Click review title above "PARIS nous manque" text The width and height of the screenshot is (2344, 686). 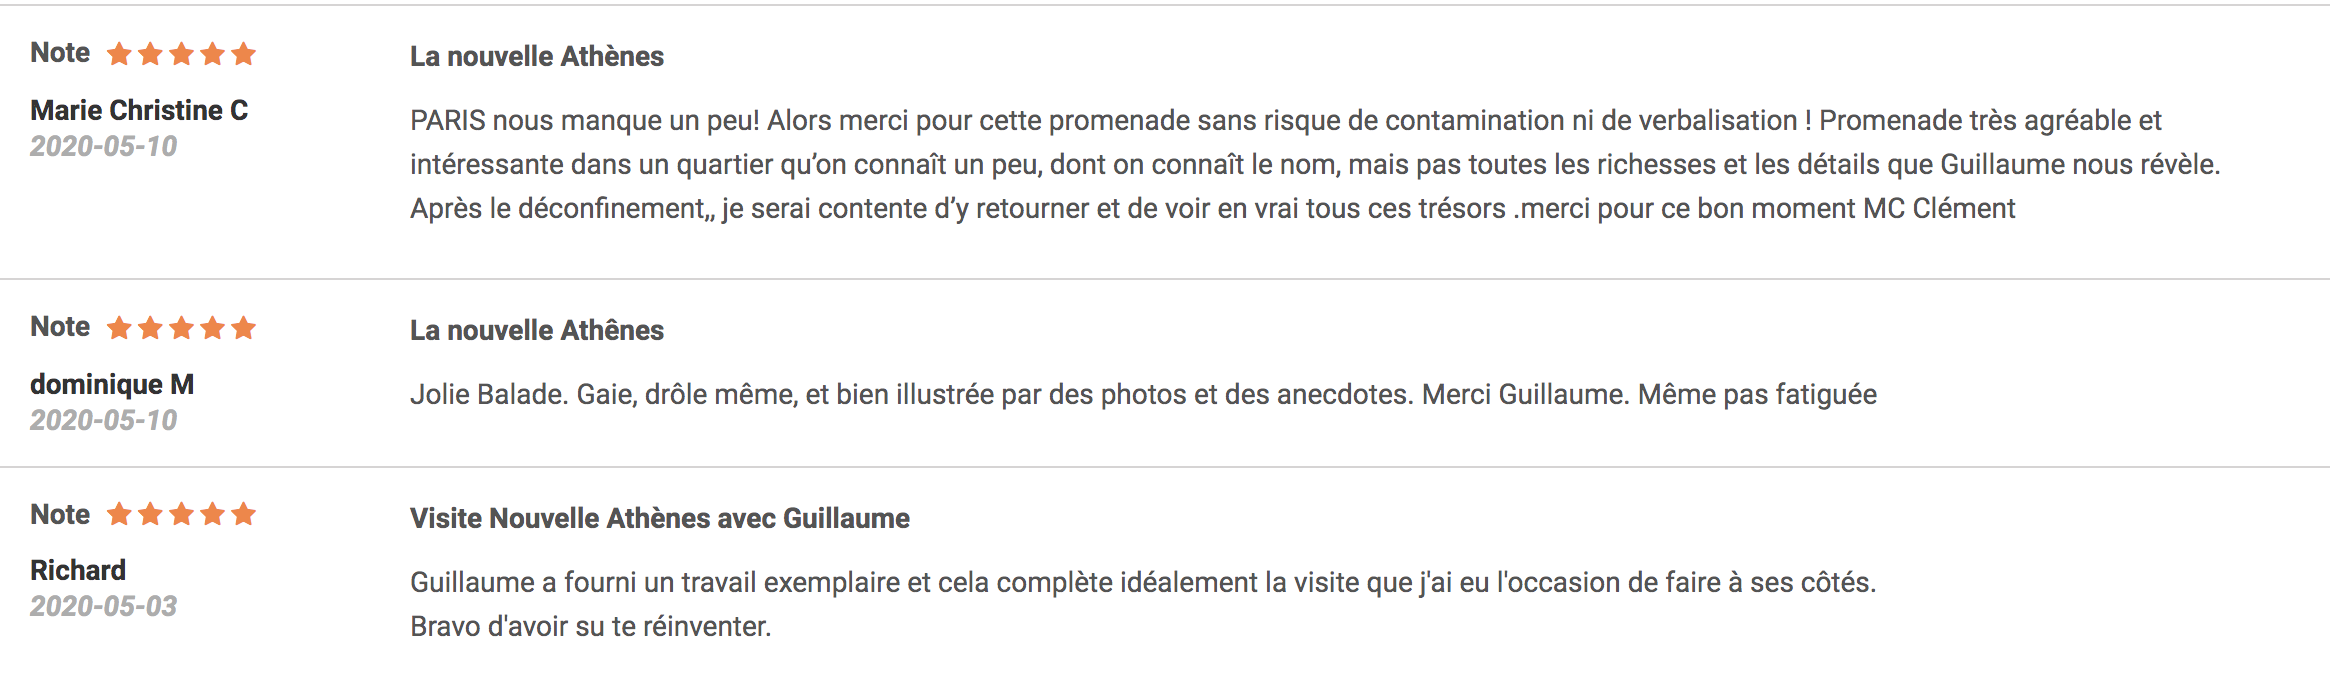536,56
